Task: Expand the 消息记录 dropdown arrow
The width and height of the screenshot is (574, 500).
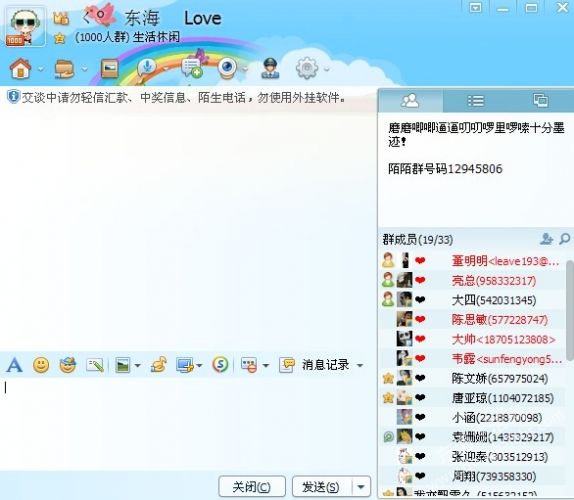Action: coord(359,365)
